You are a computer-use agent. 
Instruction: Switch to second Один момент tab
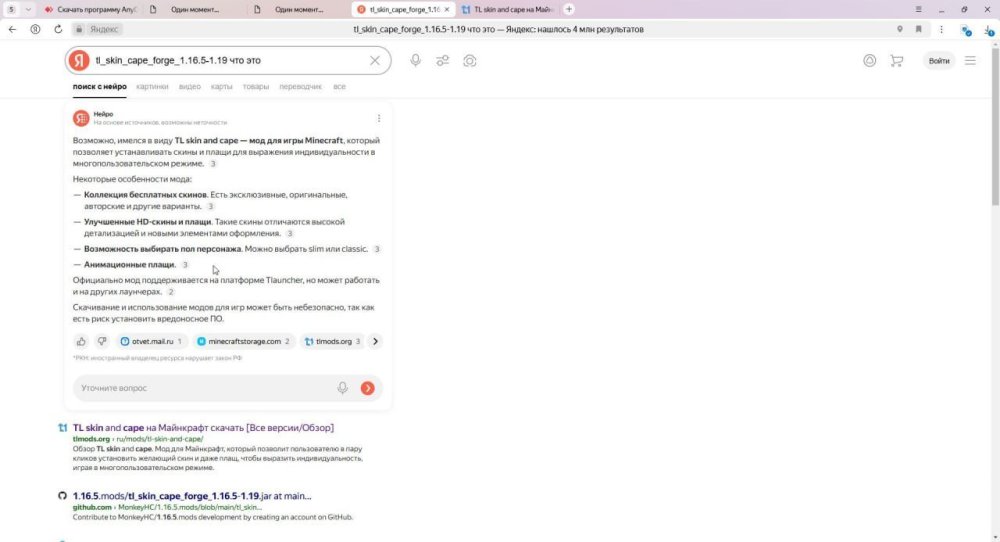pos(298,10)
